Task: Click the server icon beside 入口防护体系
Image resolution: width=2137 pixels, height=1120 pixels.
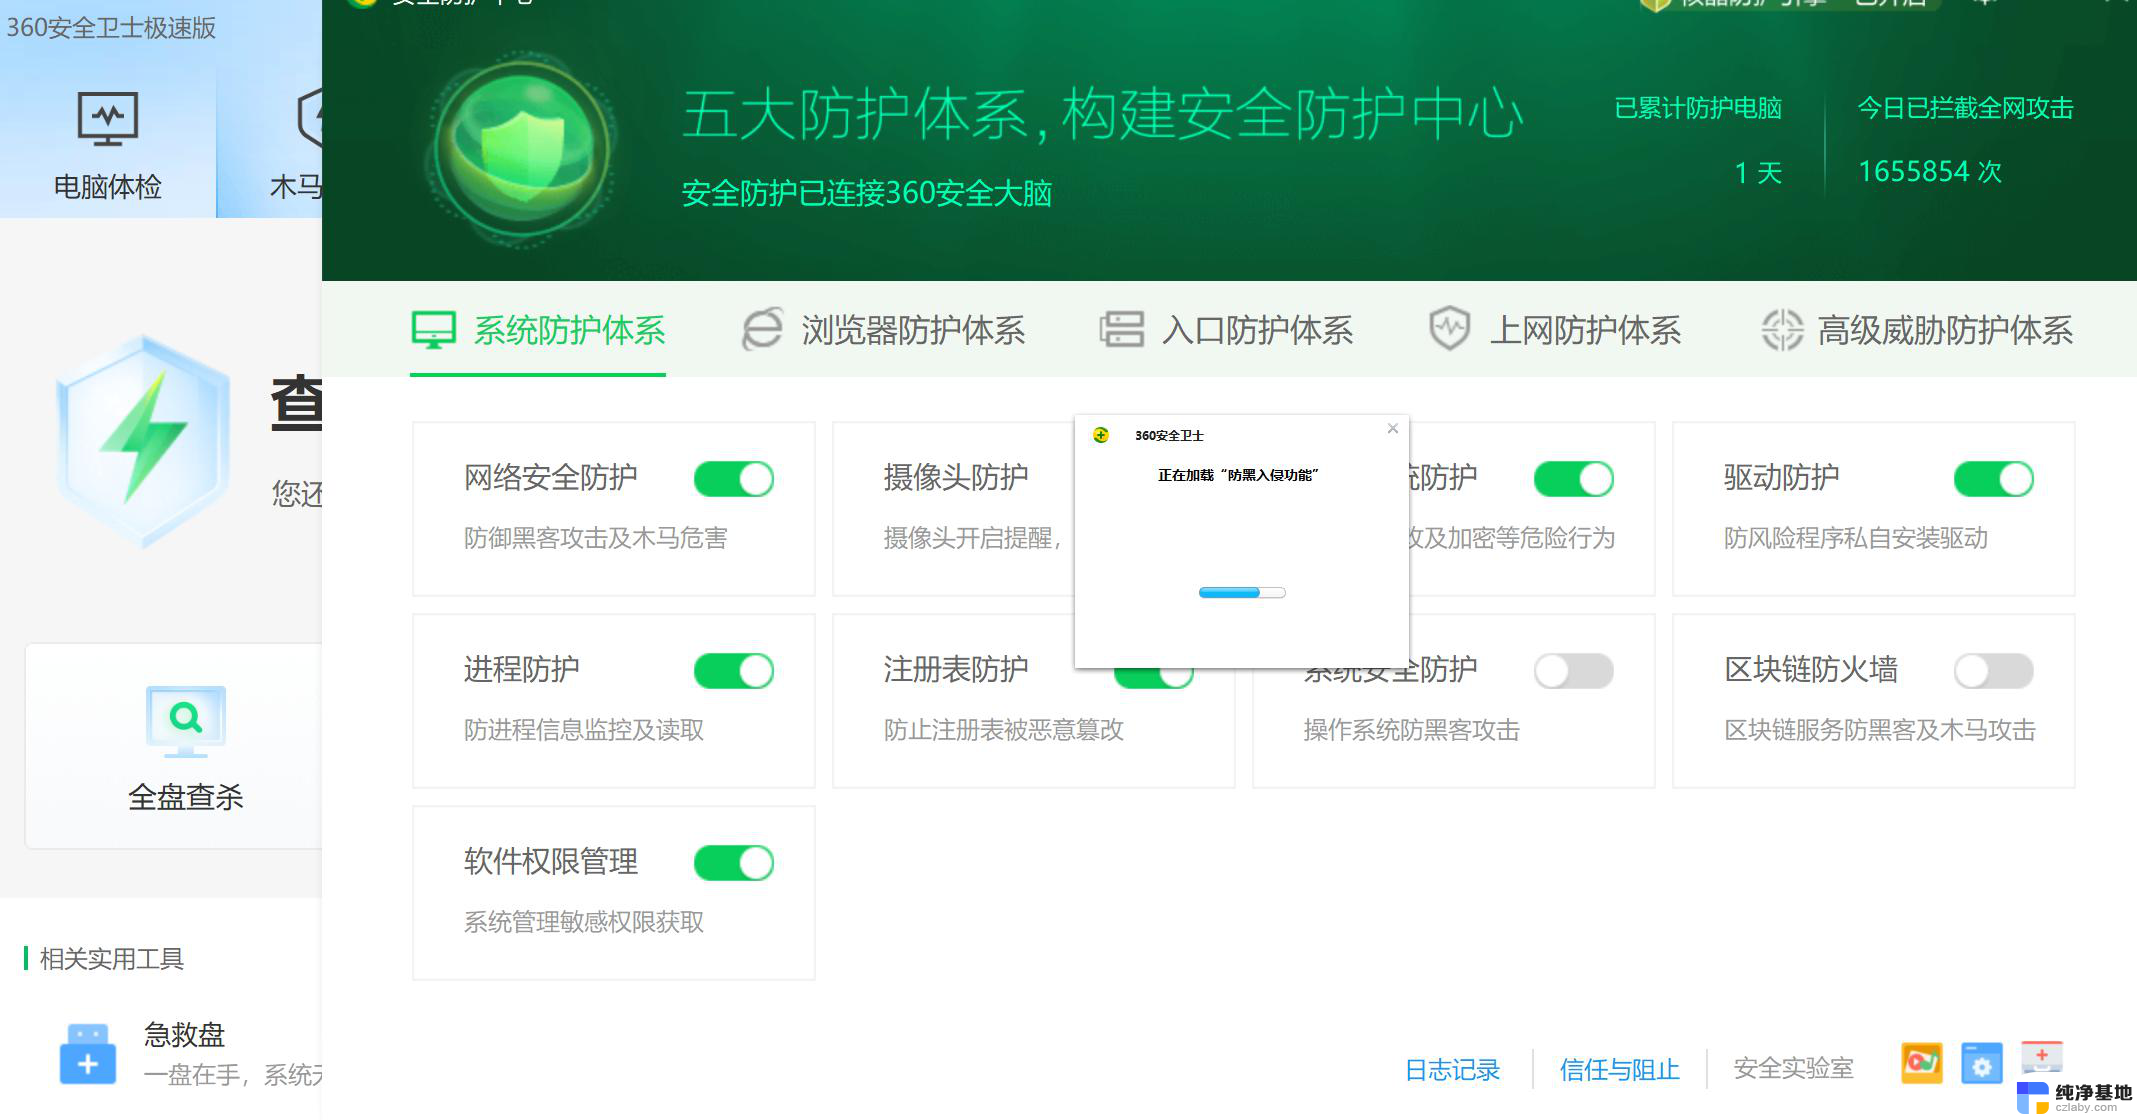Action: coord(1121,330)
